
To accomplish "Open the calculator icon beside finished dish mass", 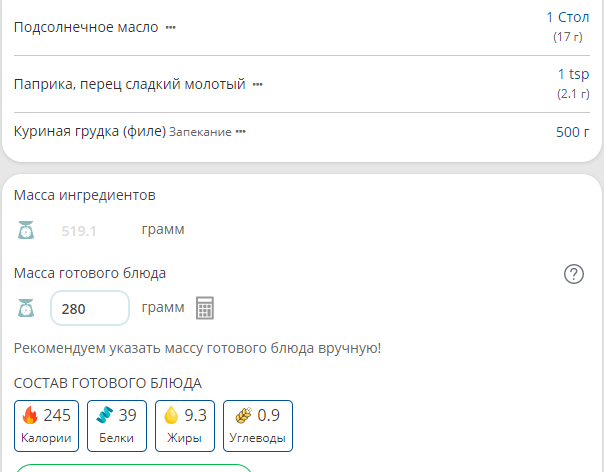I will [x=205, y=308].
